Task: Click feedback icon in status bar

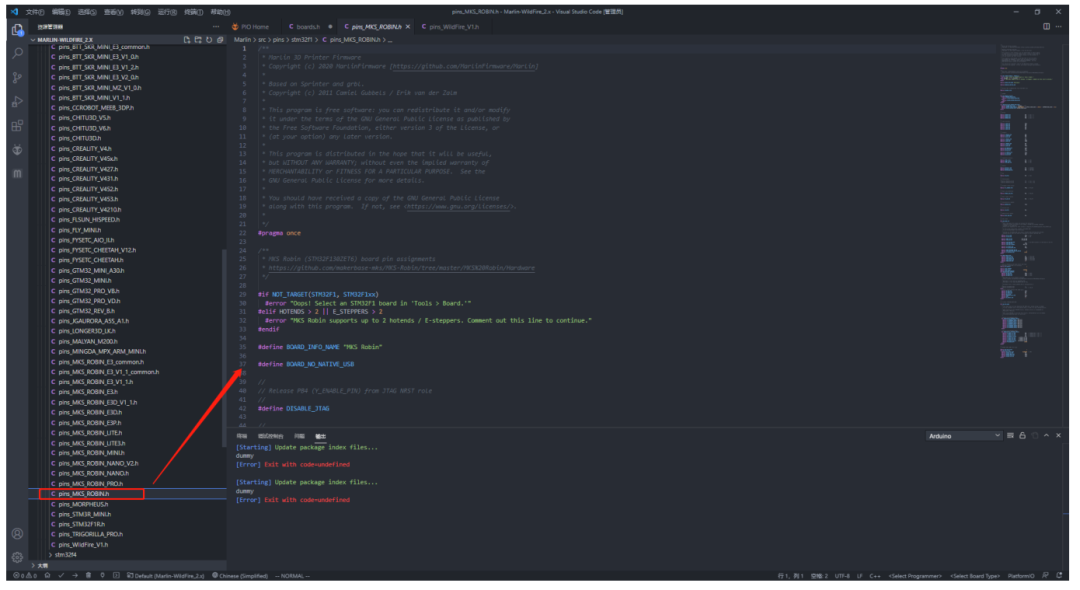Action: (1045, 576)
